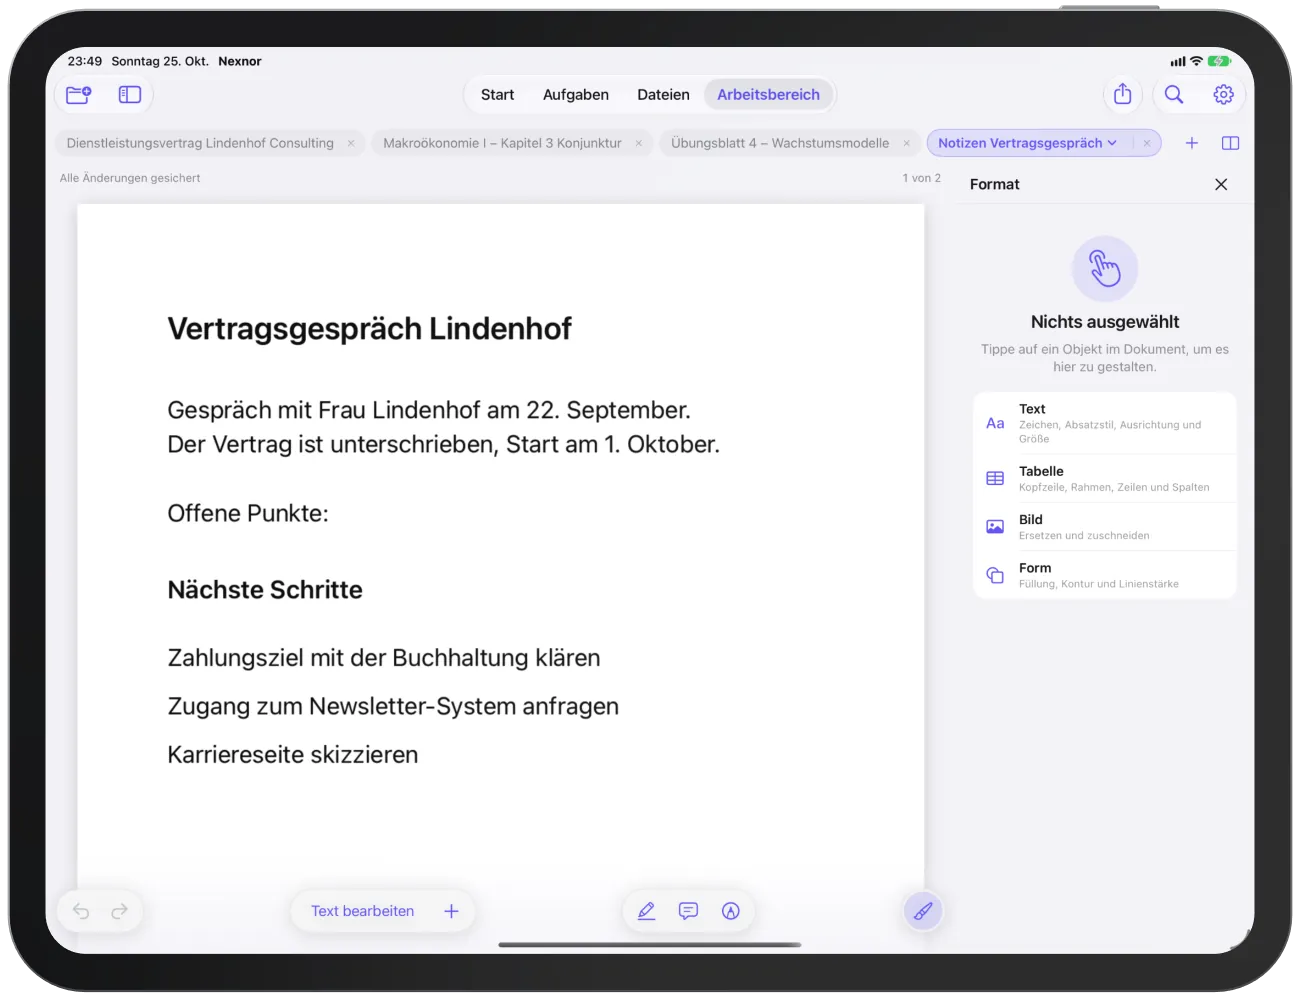Screen dimensions: 1300x998
Task: Click the line Offene Punkte:
Action: (x=248, y=513)
